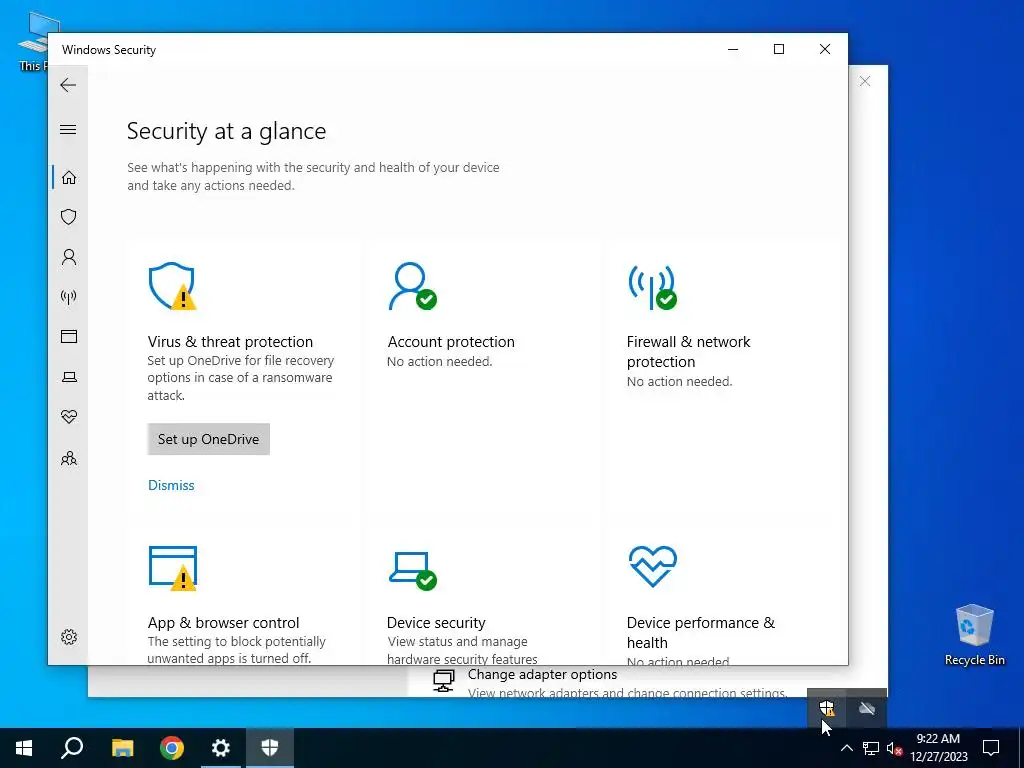Open Virus & threat protection heading
This screenshot has height=768, width=1024.
pyautogui.click(x=230, y=342)
